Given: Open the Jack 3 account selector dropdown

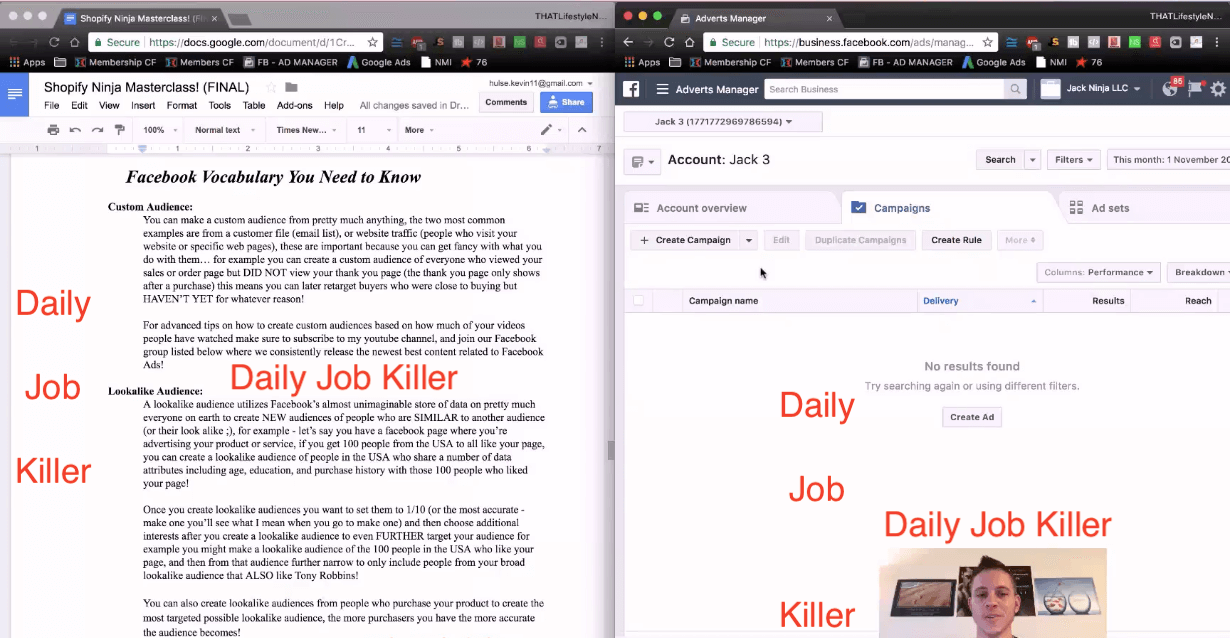Looking at the screenshot, I should pyautogui.click(x=723, y=122).
